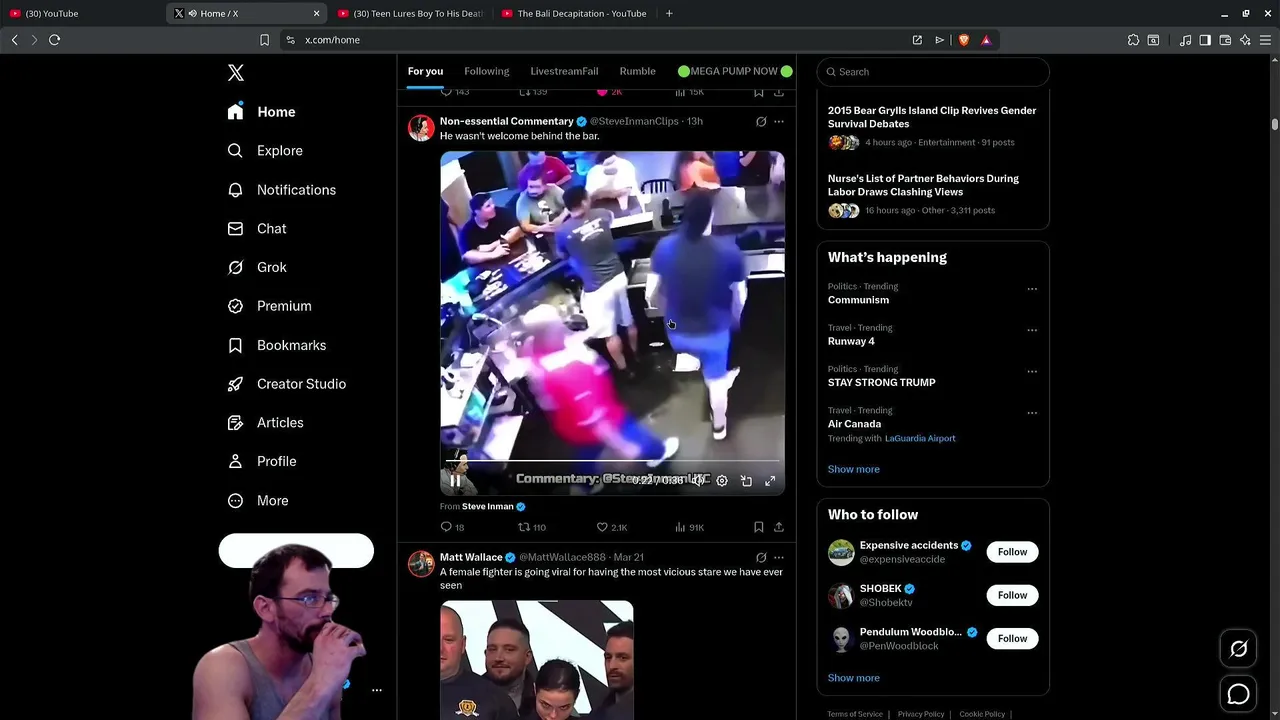Repost the Non-essential Commentary post (110)
The height and width of the screenshot is (720, 1280).
[x=531, y=527]
